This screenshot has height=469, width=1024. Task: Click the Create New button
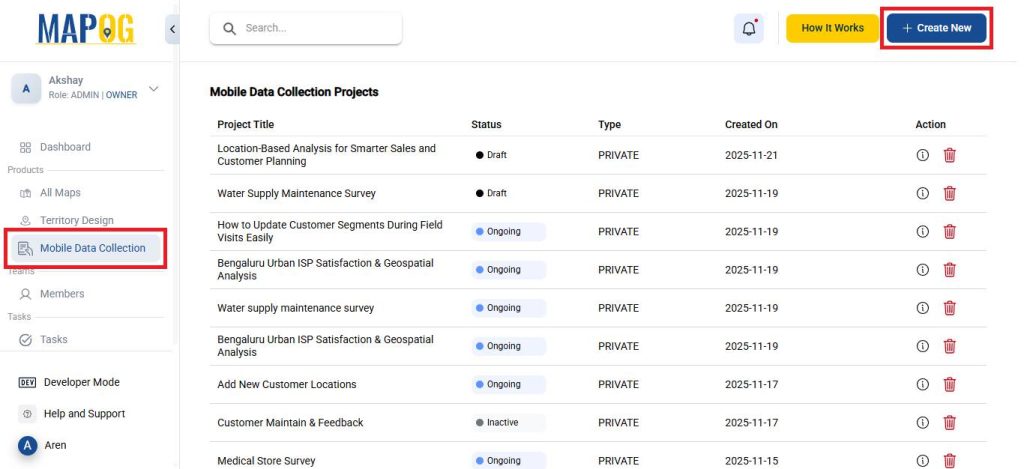[936, 28]
